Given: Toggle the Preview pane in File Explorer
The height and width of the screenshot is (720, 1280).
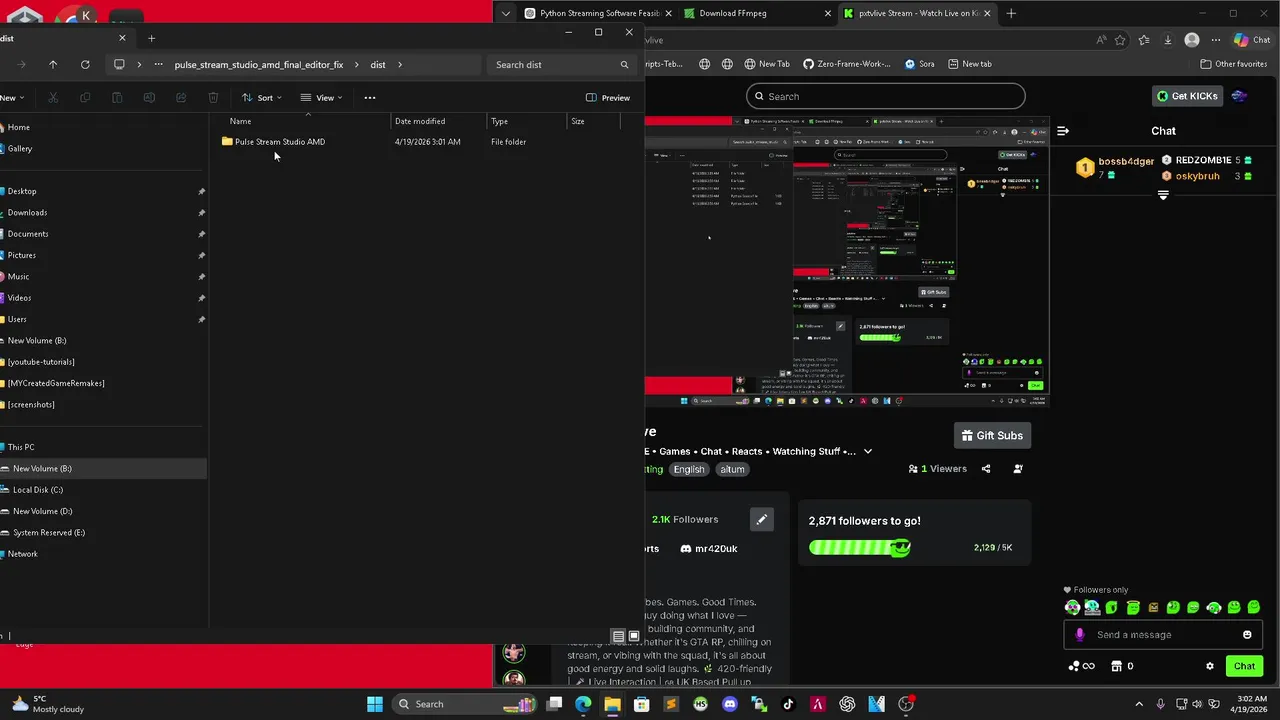Looking at the screenshot, I should (x=608, y=97).
